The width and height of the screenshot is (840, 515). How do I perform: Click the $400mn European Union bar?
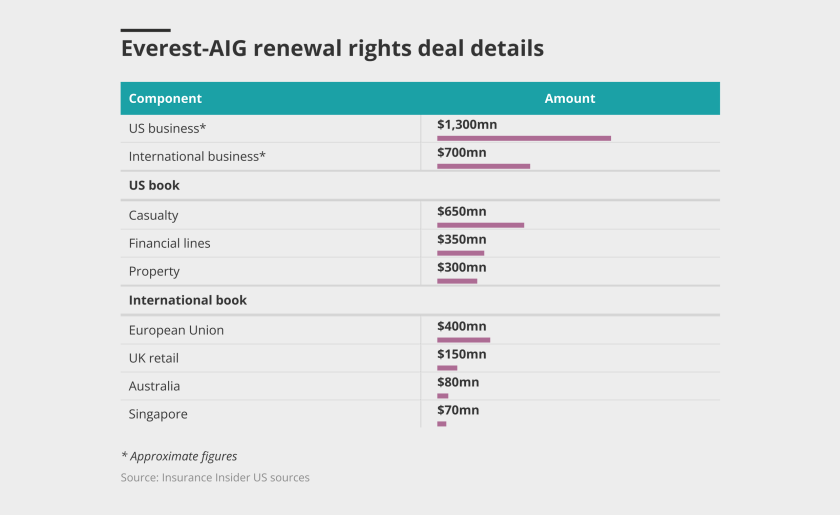click(x=463, y=340)
